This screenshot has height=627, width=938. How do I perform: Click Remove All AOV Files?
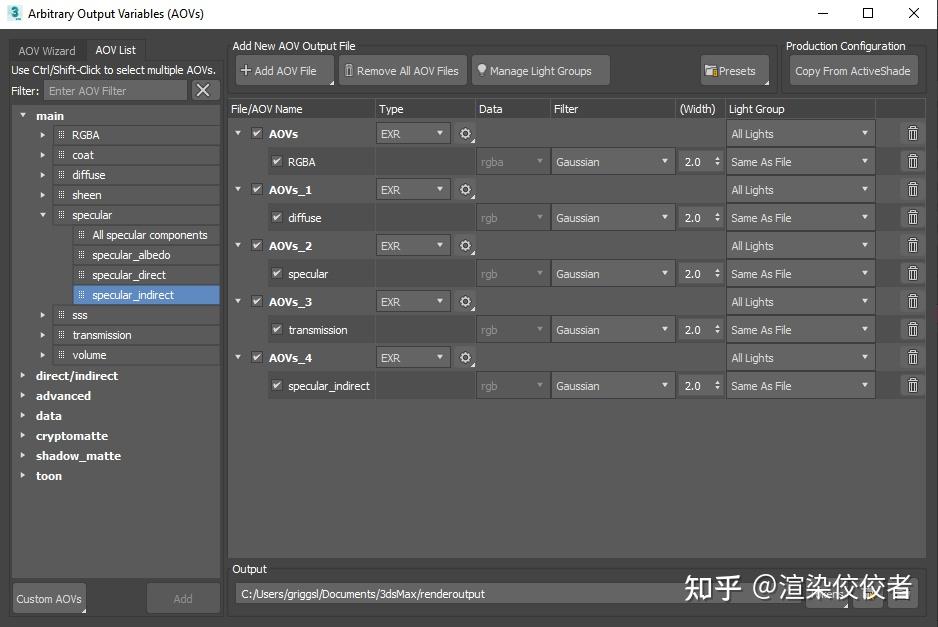point(403,70)
